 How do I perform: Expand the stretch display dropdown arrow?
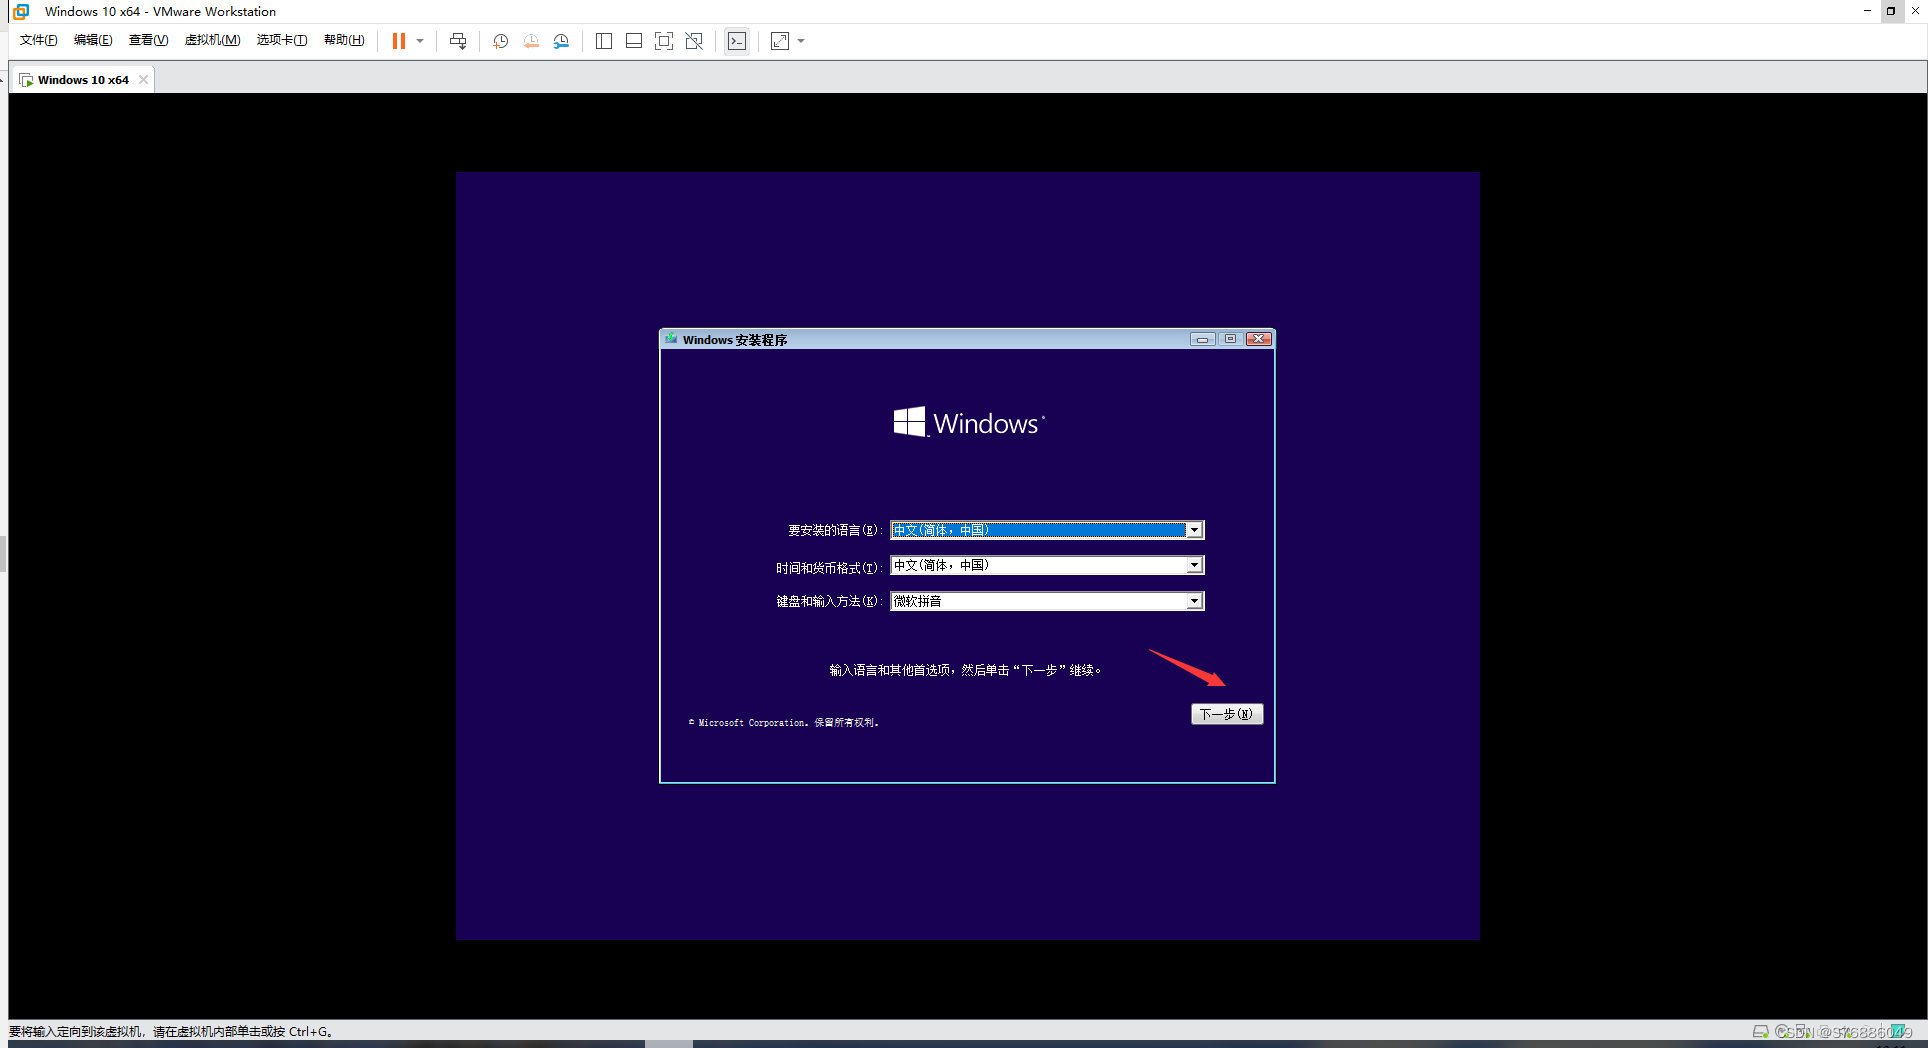801,41
